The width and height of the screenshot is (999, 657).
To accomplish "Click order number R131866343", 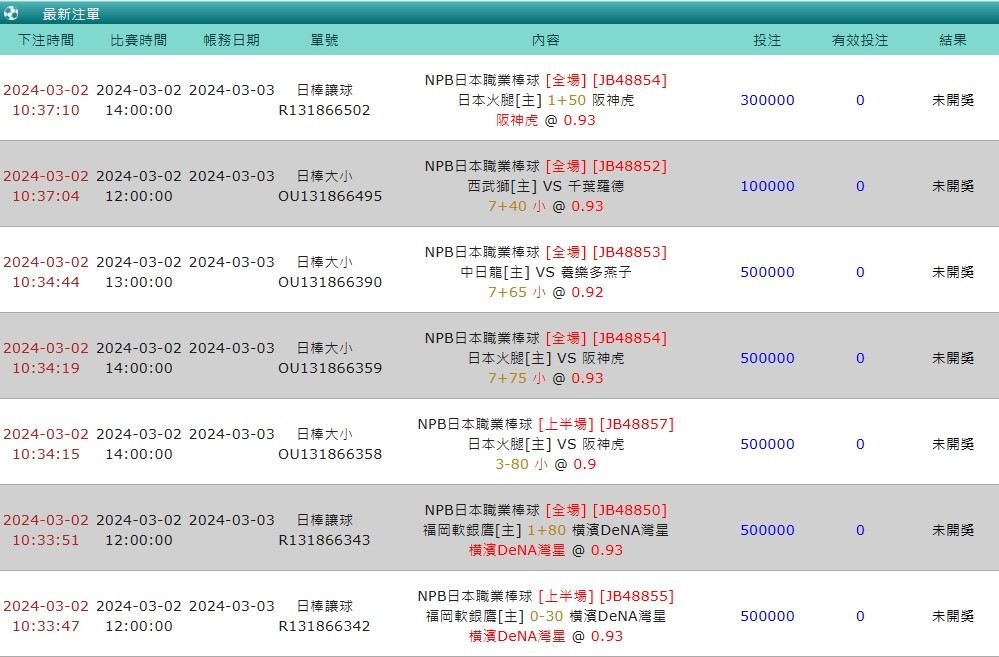I will [324, 540].
